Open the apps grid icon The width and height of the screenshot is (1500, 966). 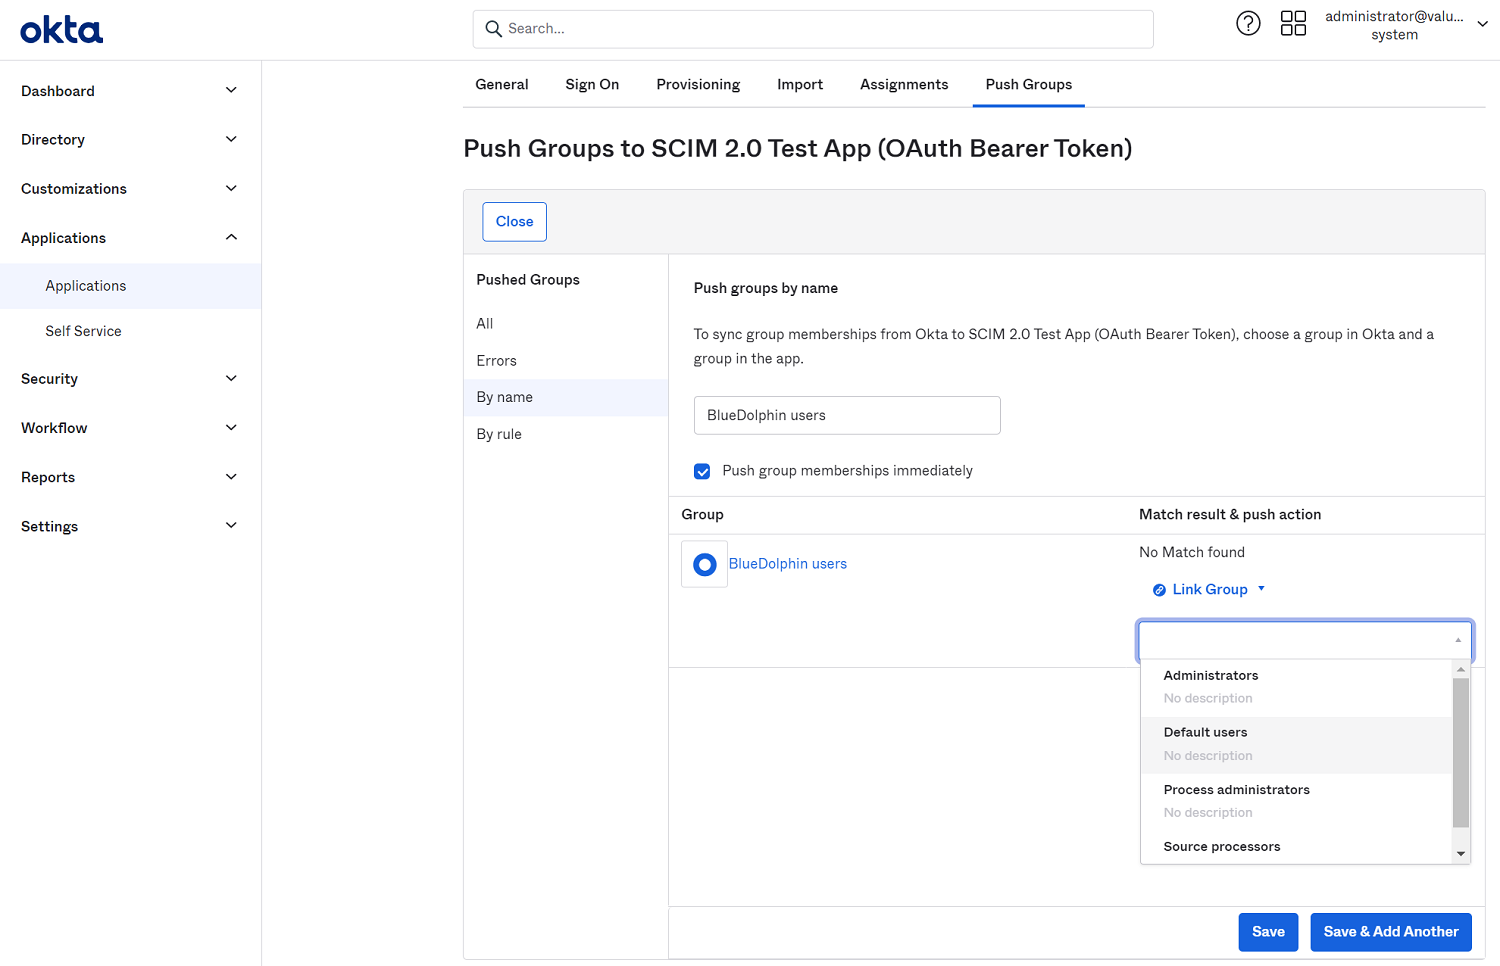[1293, 23]
